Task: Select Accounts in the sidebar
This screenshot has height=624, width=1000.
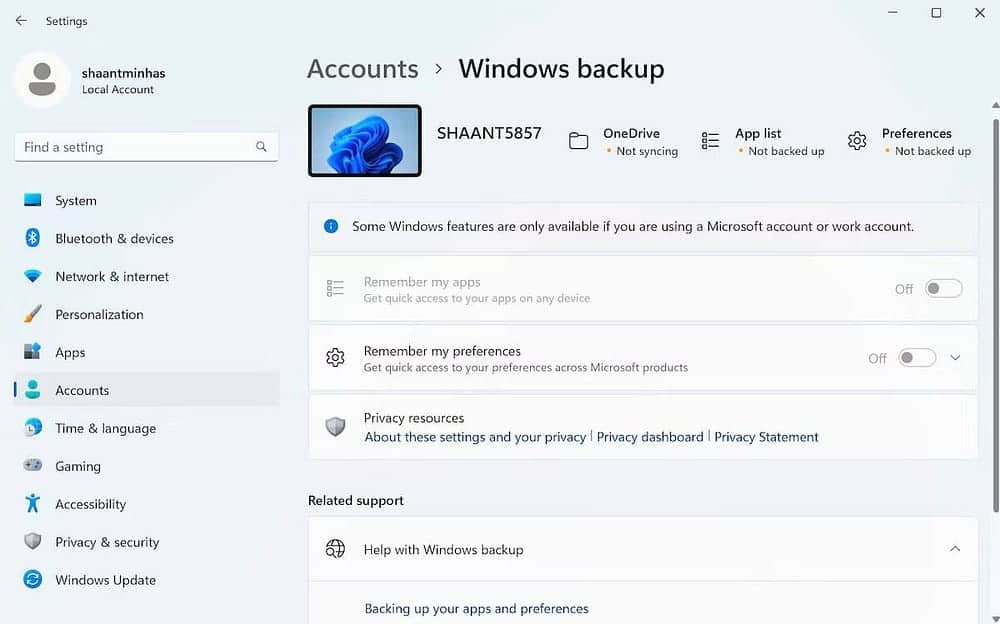Action: pos(81,390)
